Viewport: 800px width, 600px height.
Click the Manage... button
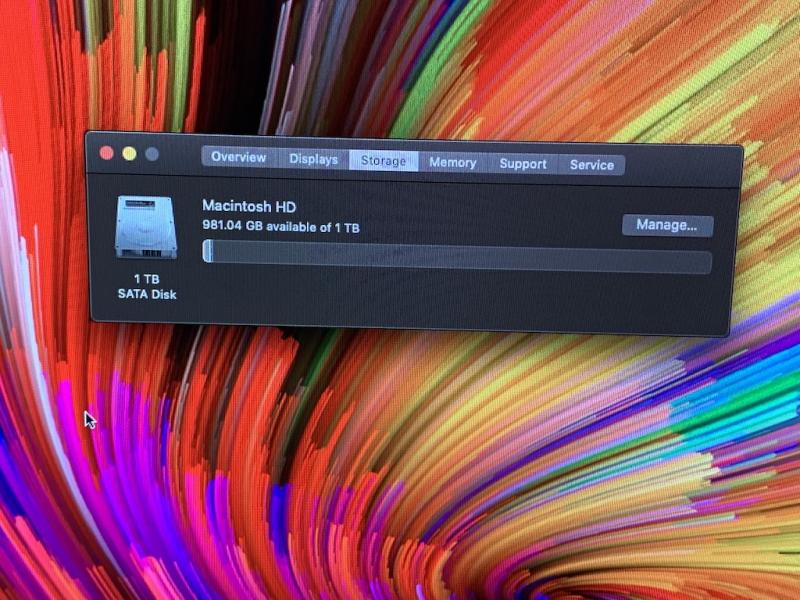tap(667, 225)
